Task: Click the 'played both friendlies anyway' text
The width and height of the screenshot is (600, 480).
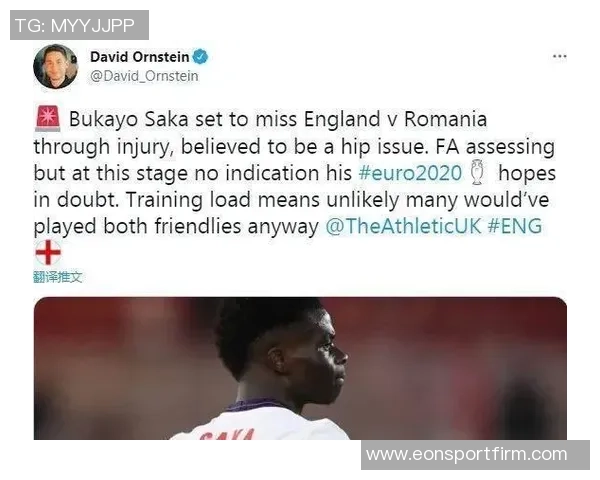Action: pos(176,227)
